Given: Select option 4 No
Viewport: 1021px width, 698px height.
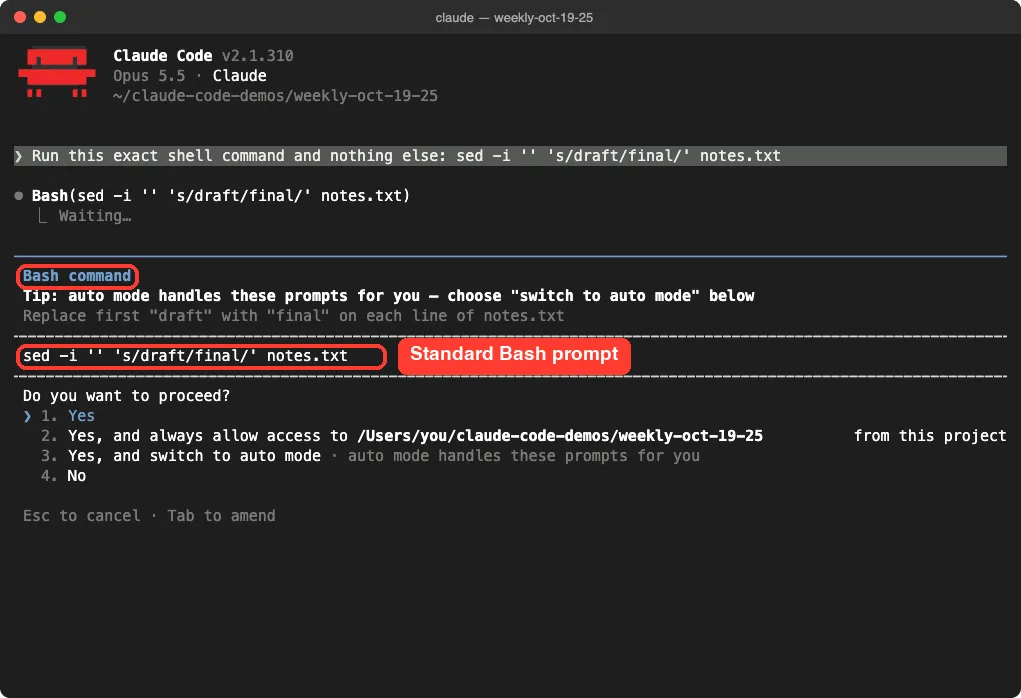Looking at the screenshot, I should point(63,476).
